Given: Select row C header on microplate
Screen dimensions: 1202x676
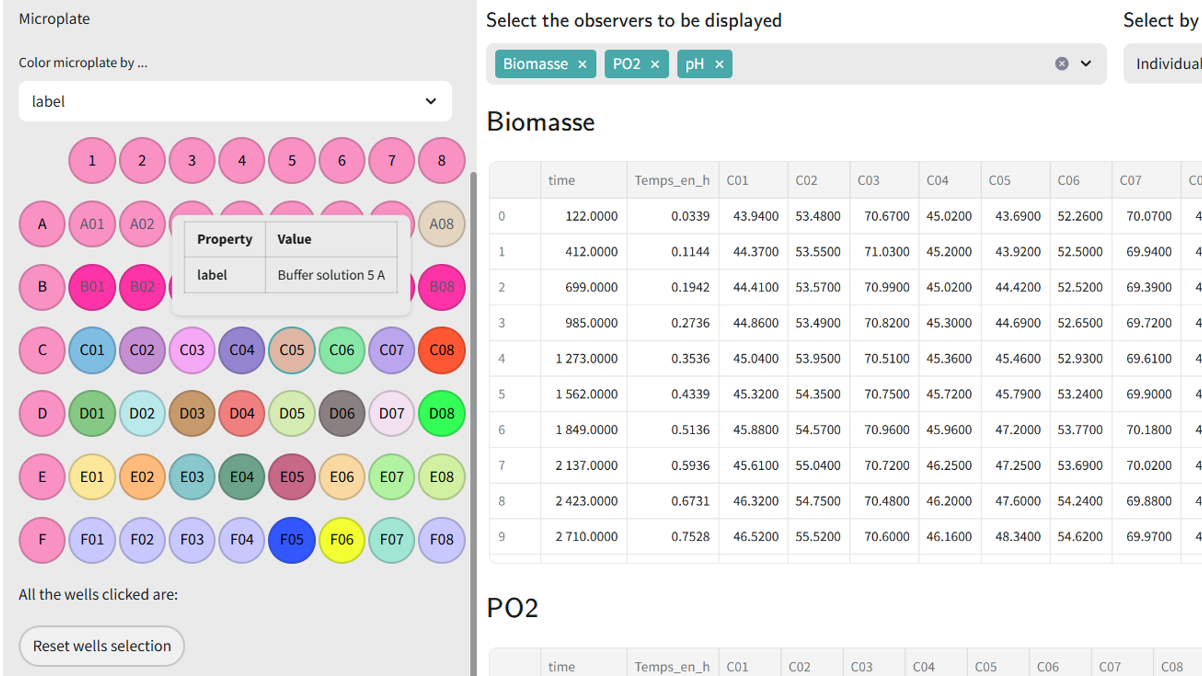Looking at the screenshot, I should tap(42, 350).
